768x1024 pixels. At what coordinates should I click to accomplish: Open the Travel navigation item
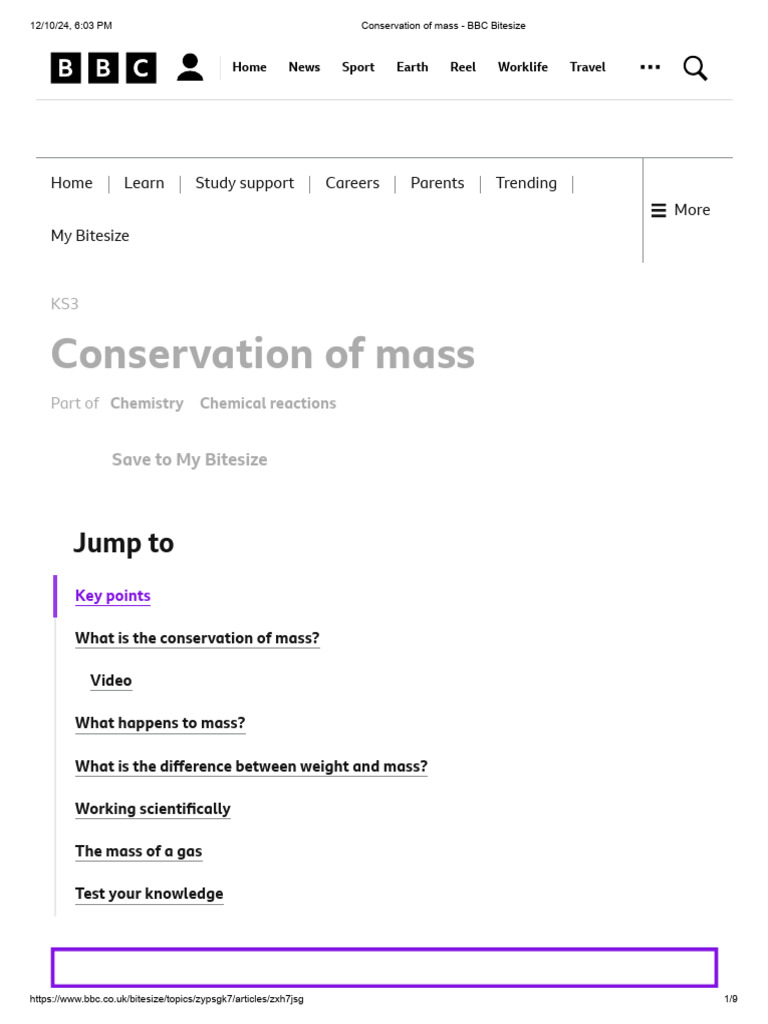pyautogui.click(x=588, y=67)
